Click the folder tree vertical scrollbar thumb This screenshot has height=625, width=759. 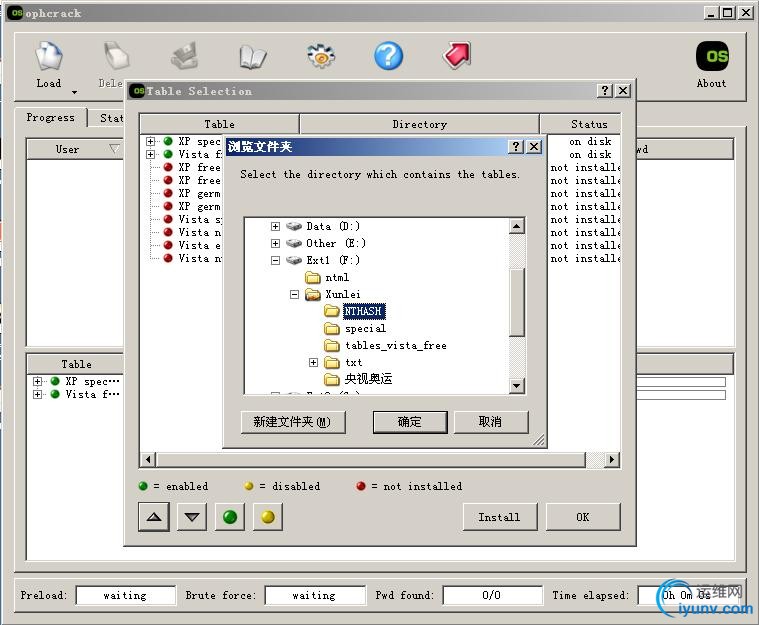point(516,302)
